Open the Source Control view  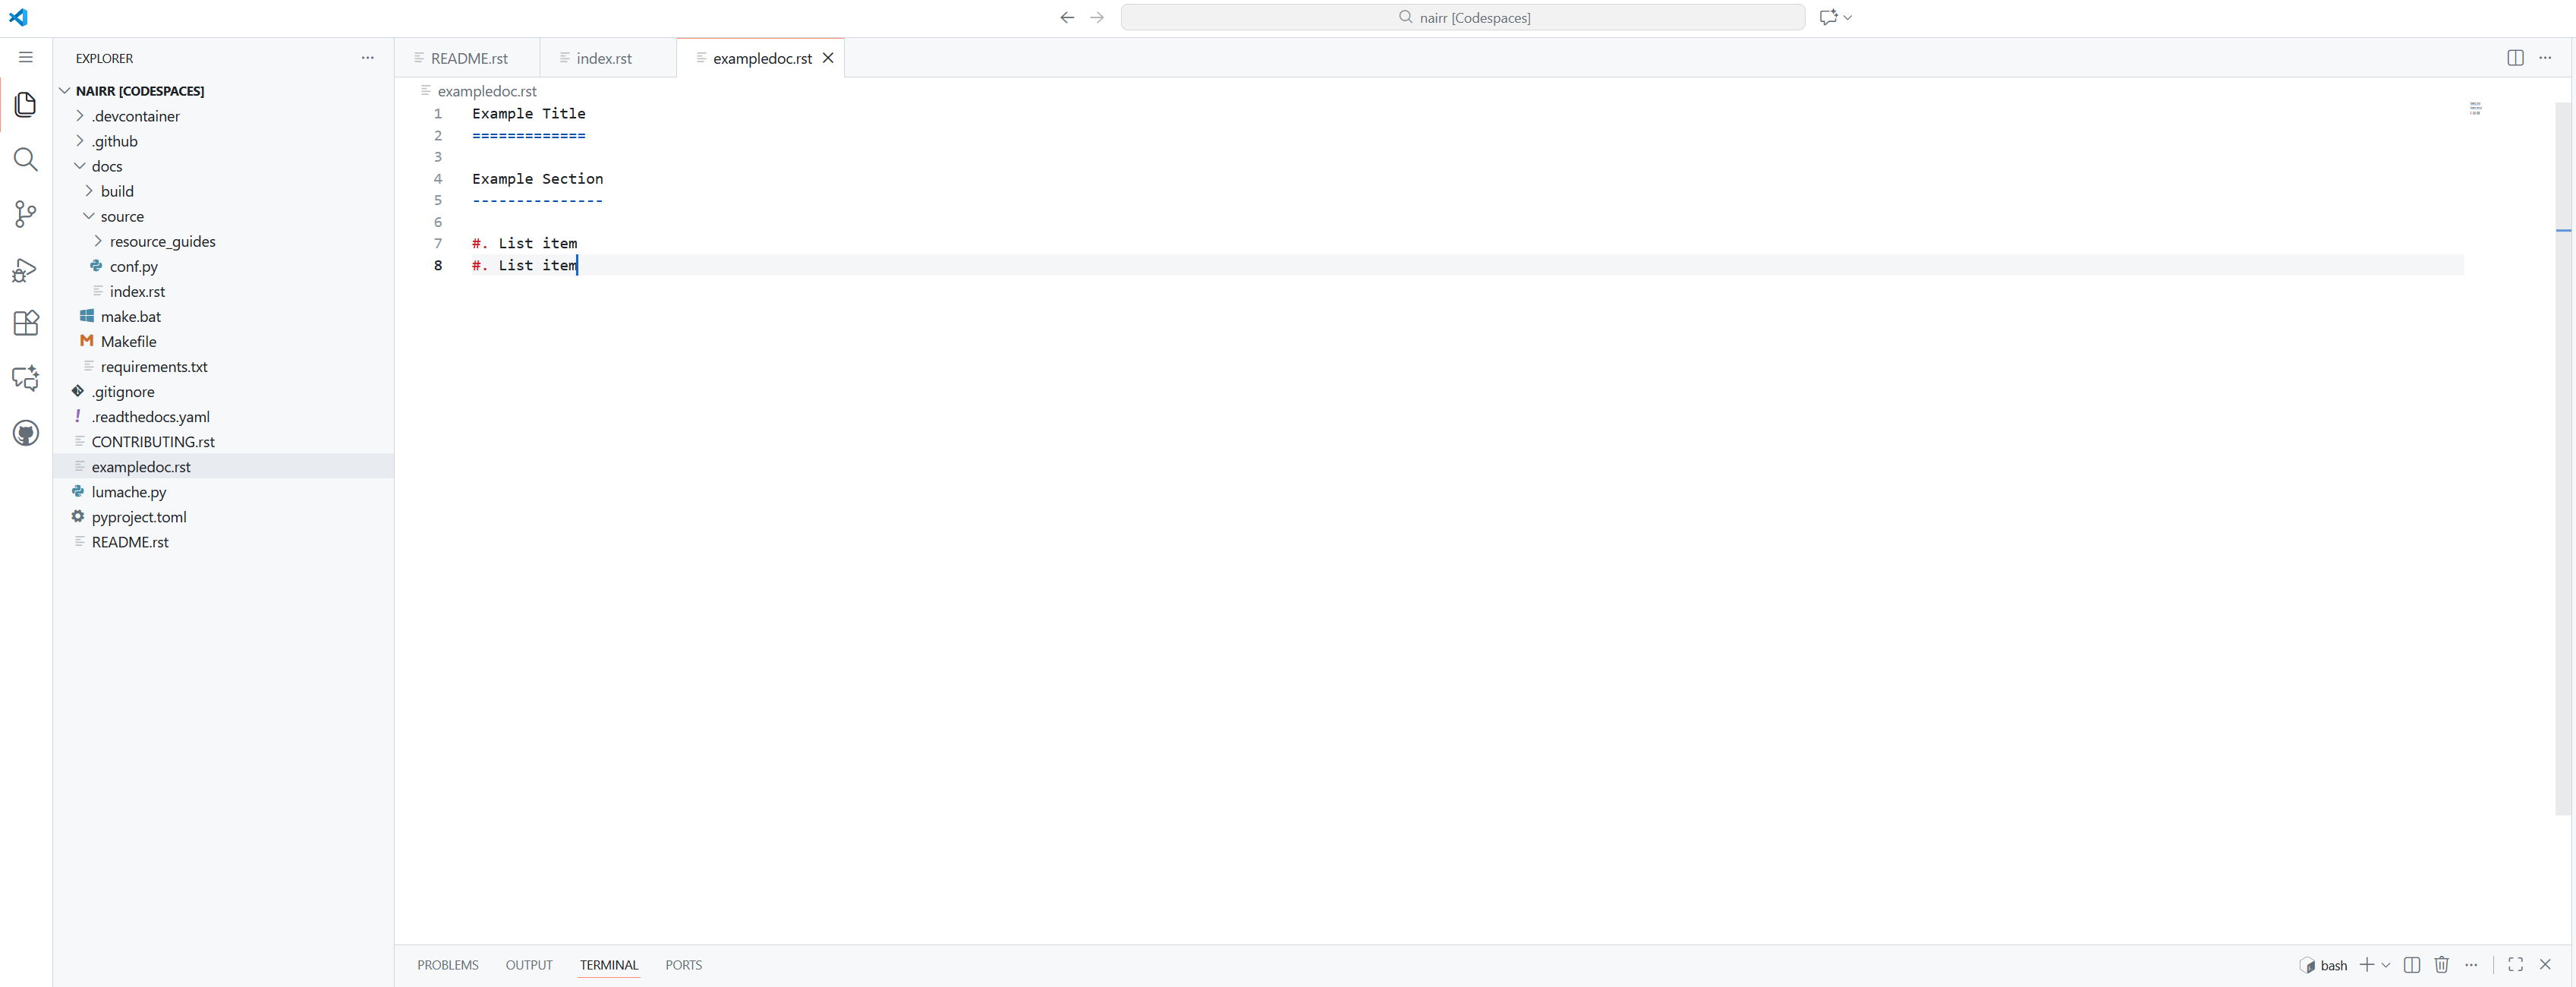(26, 213)
